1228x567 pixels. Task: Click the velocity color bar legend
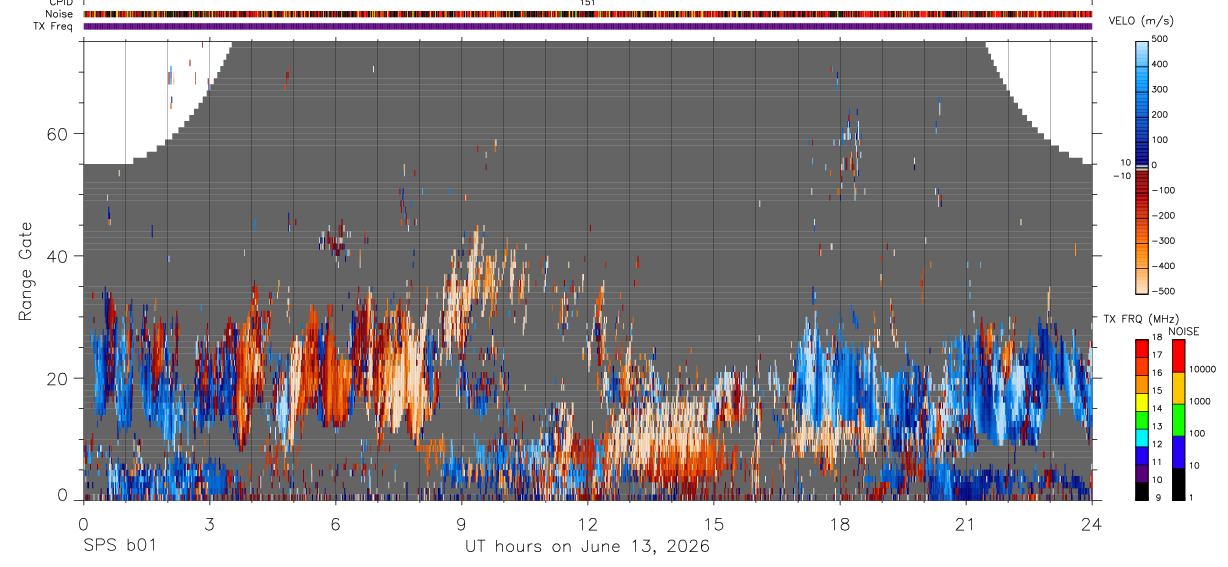[1142, 166]
